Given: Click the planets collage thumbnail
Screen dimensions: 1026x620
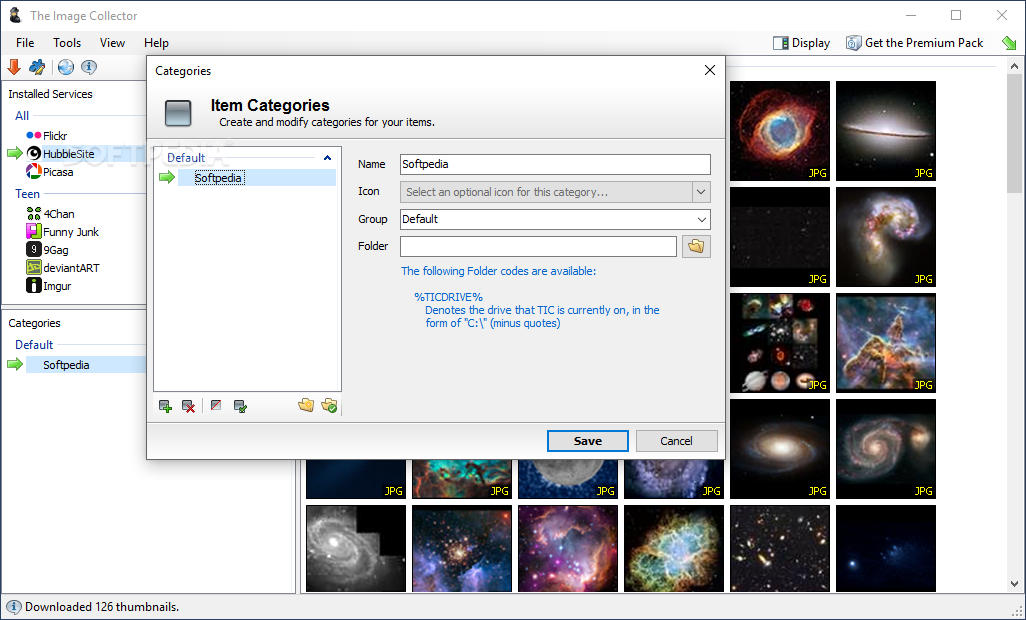Looking at the screenshot, I should 780,343.
